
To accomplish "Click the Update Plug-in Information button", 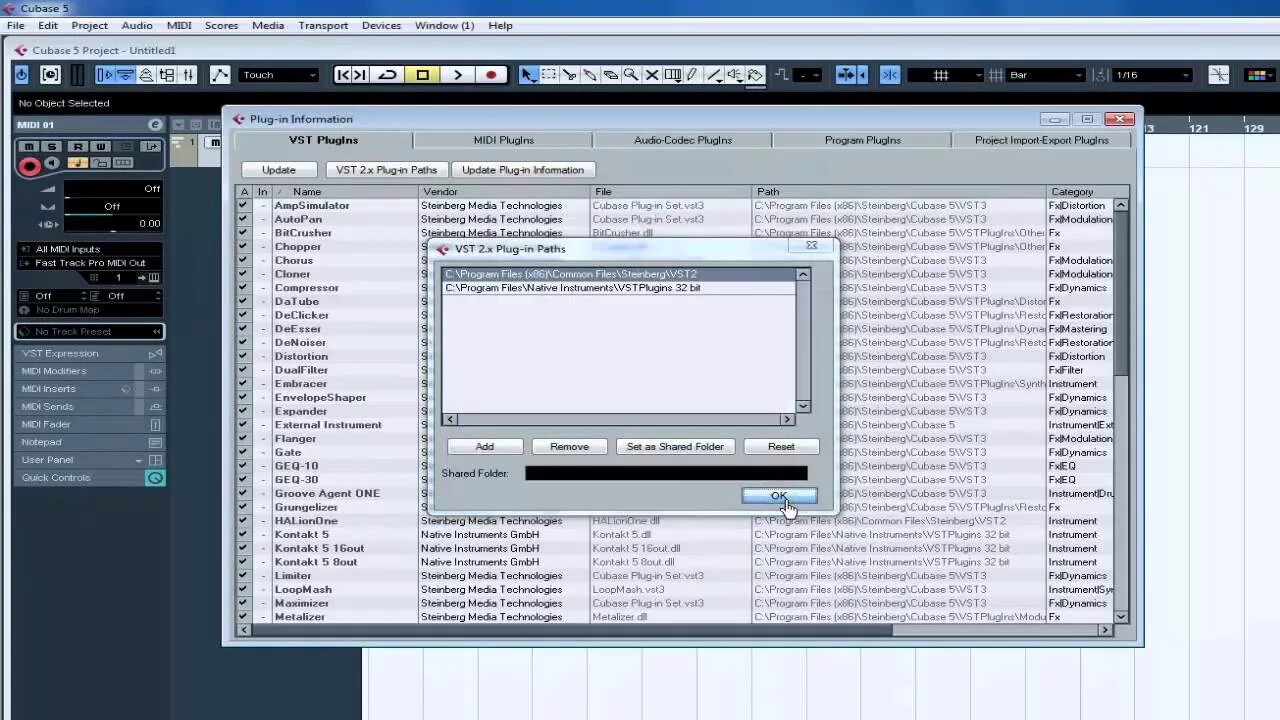I will tap(523, 170).
